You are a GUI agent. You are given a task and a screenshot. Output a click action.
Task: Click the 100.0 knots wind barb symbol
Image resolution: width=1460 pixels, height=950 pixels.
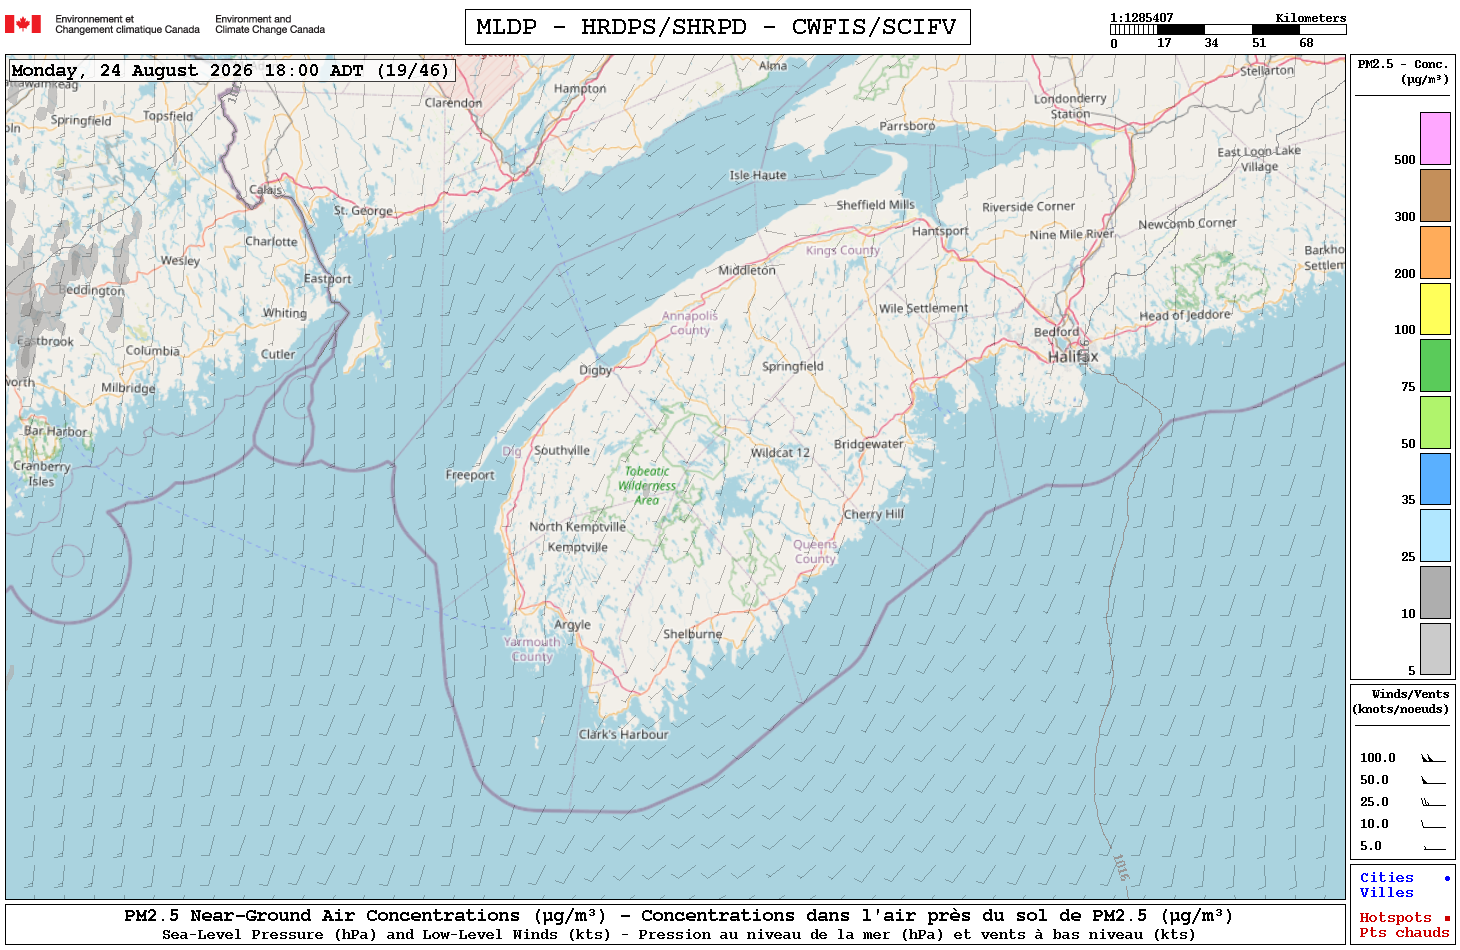point(1433,758)
